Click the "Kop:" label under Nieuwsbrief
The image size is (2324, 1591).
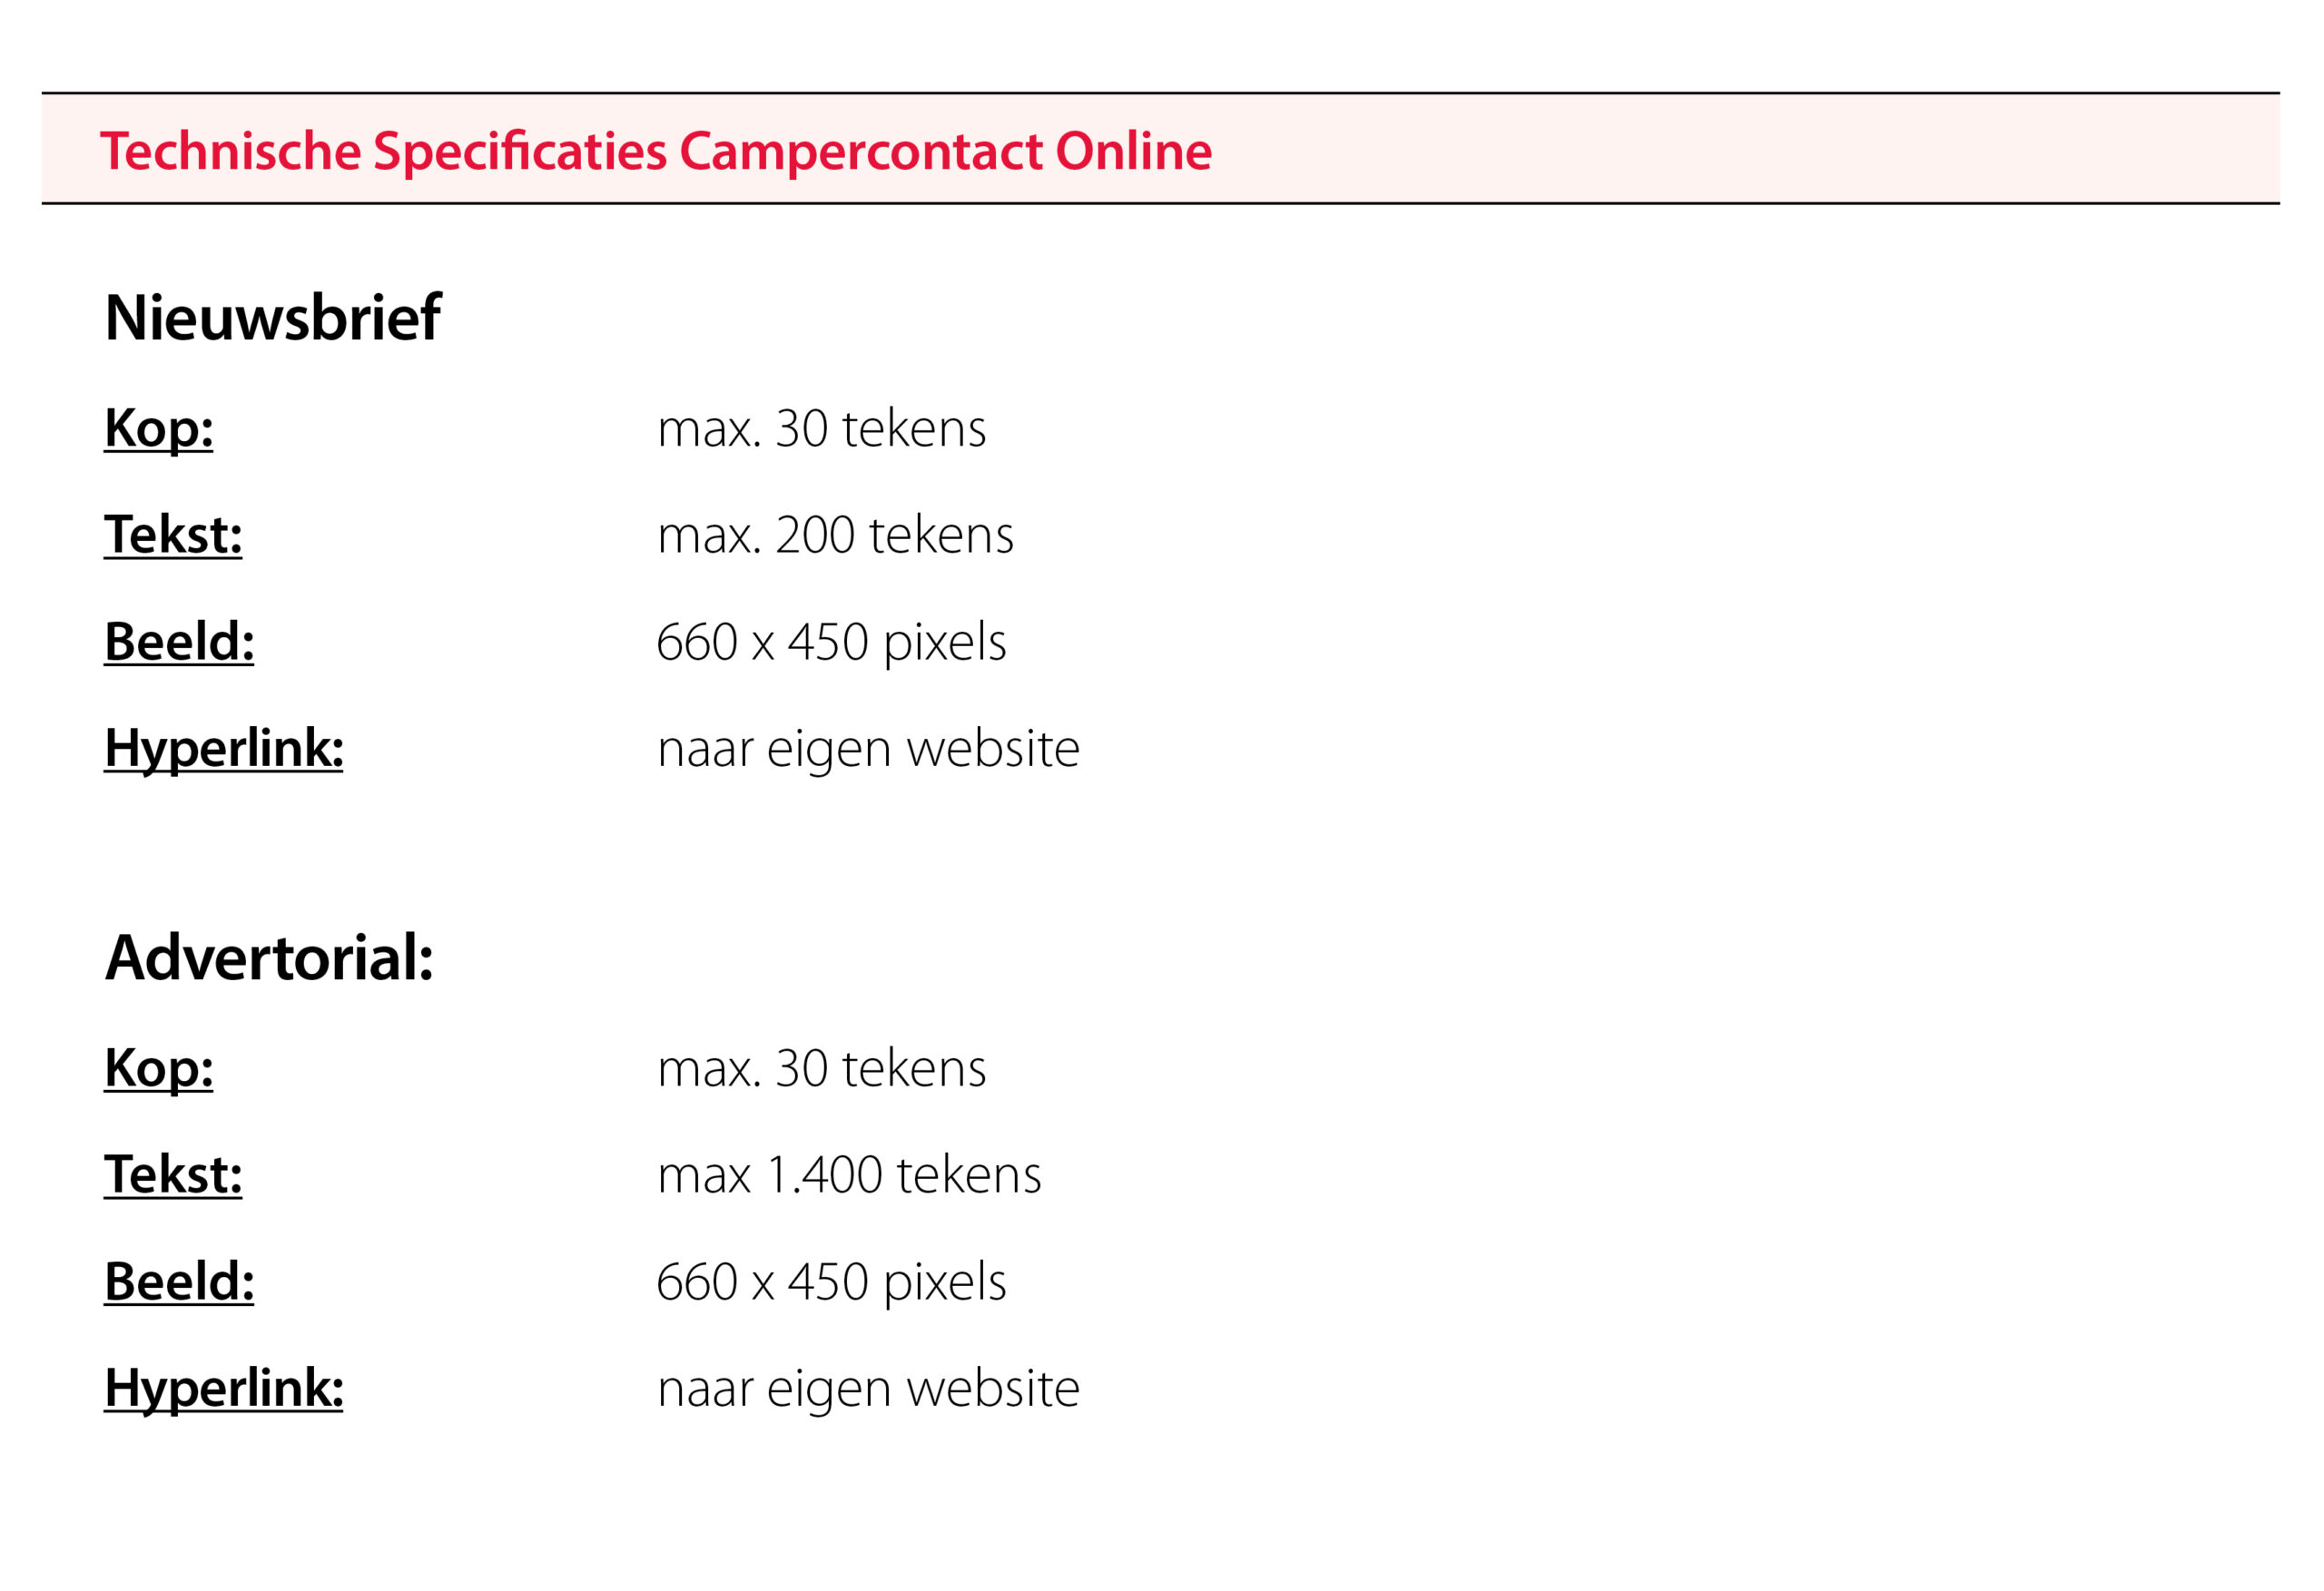click(x=158, y=428)
